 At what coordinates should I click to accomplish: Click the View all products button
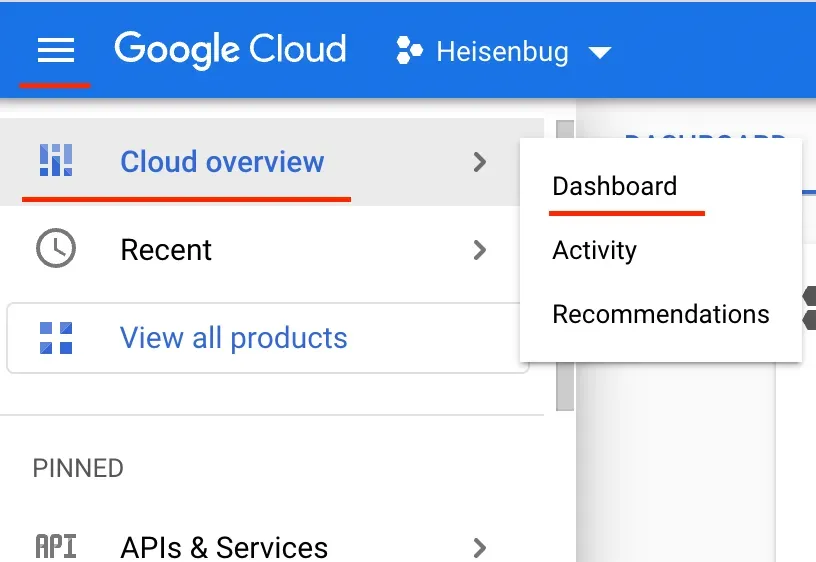(x=267, y=338)
